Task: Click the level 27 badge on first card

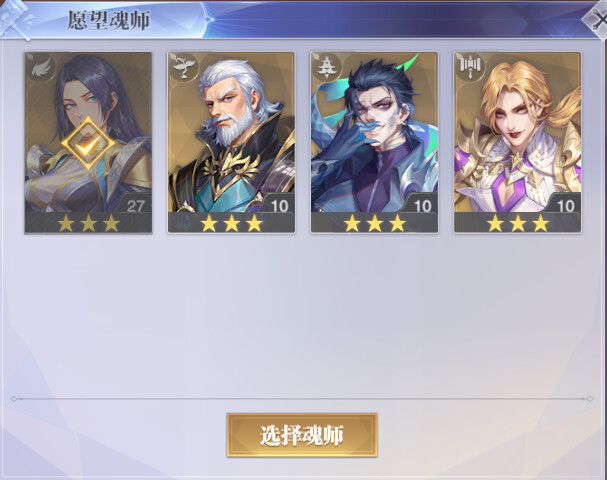Action: pos(135,204)
